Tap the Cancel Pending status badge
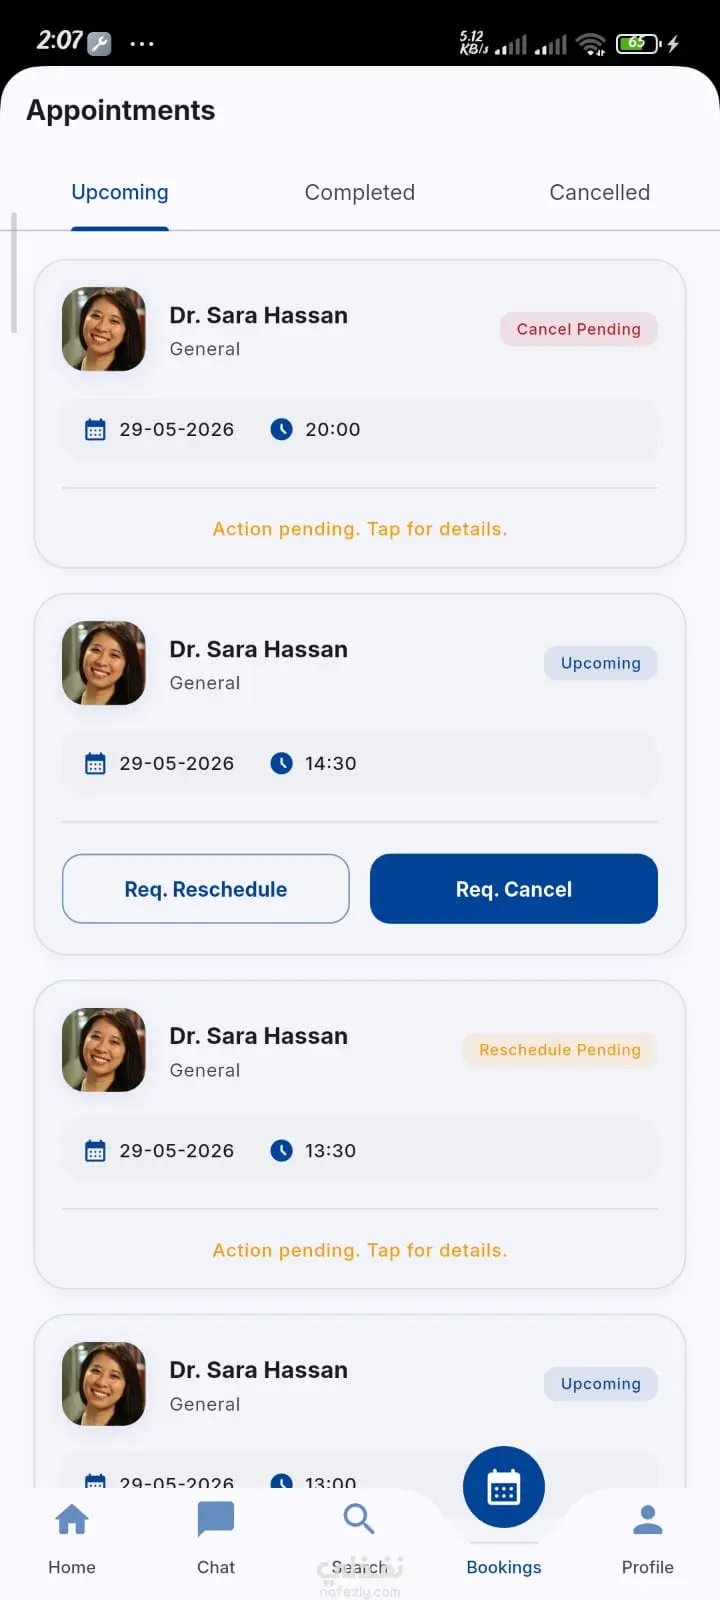Screen dimensions: 720x1600 579,329
